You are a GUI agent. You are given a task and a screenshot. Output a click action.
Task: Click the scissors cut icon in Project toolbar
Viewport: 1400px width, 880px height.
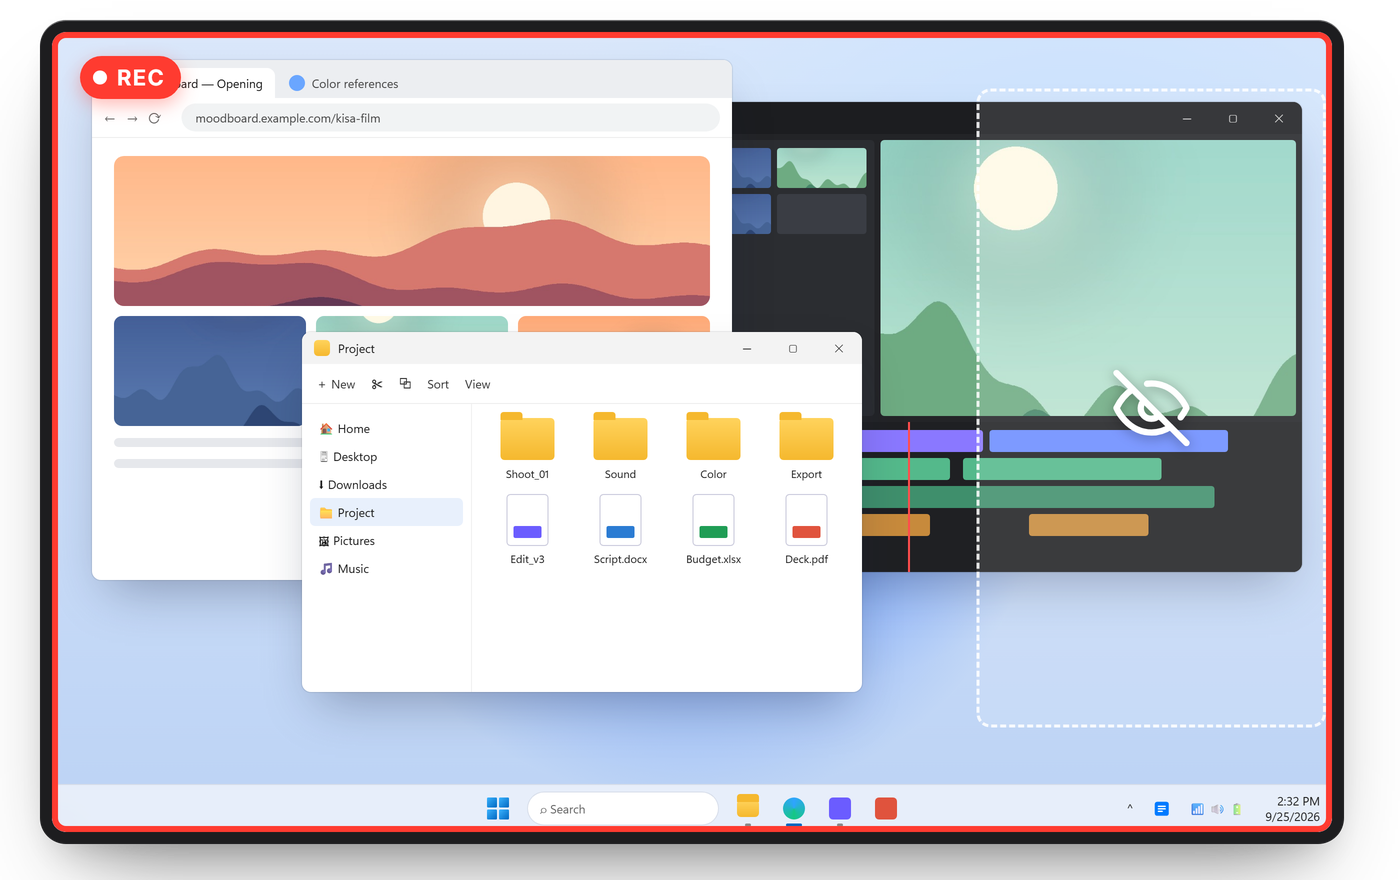(x=377, y=384)
